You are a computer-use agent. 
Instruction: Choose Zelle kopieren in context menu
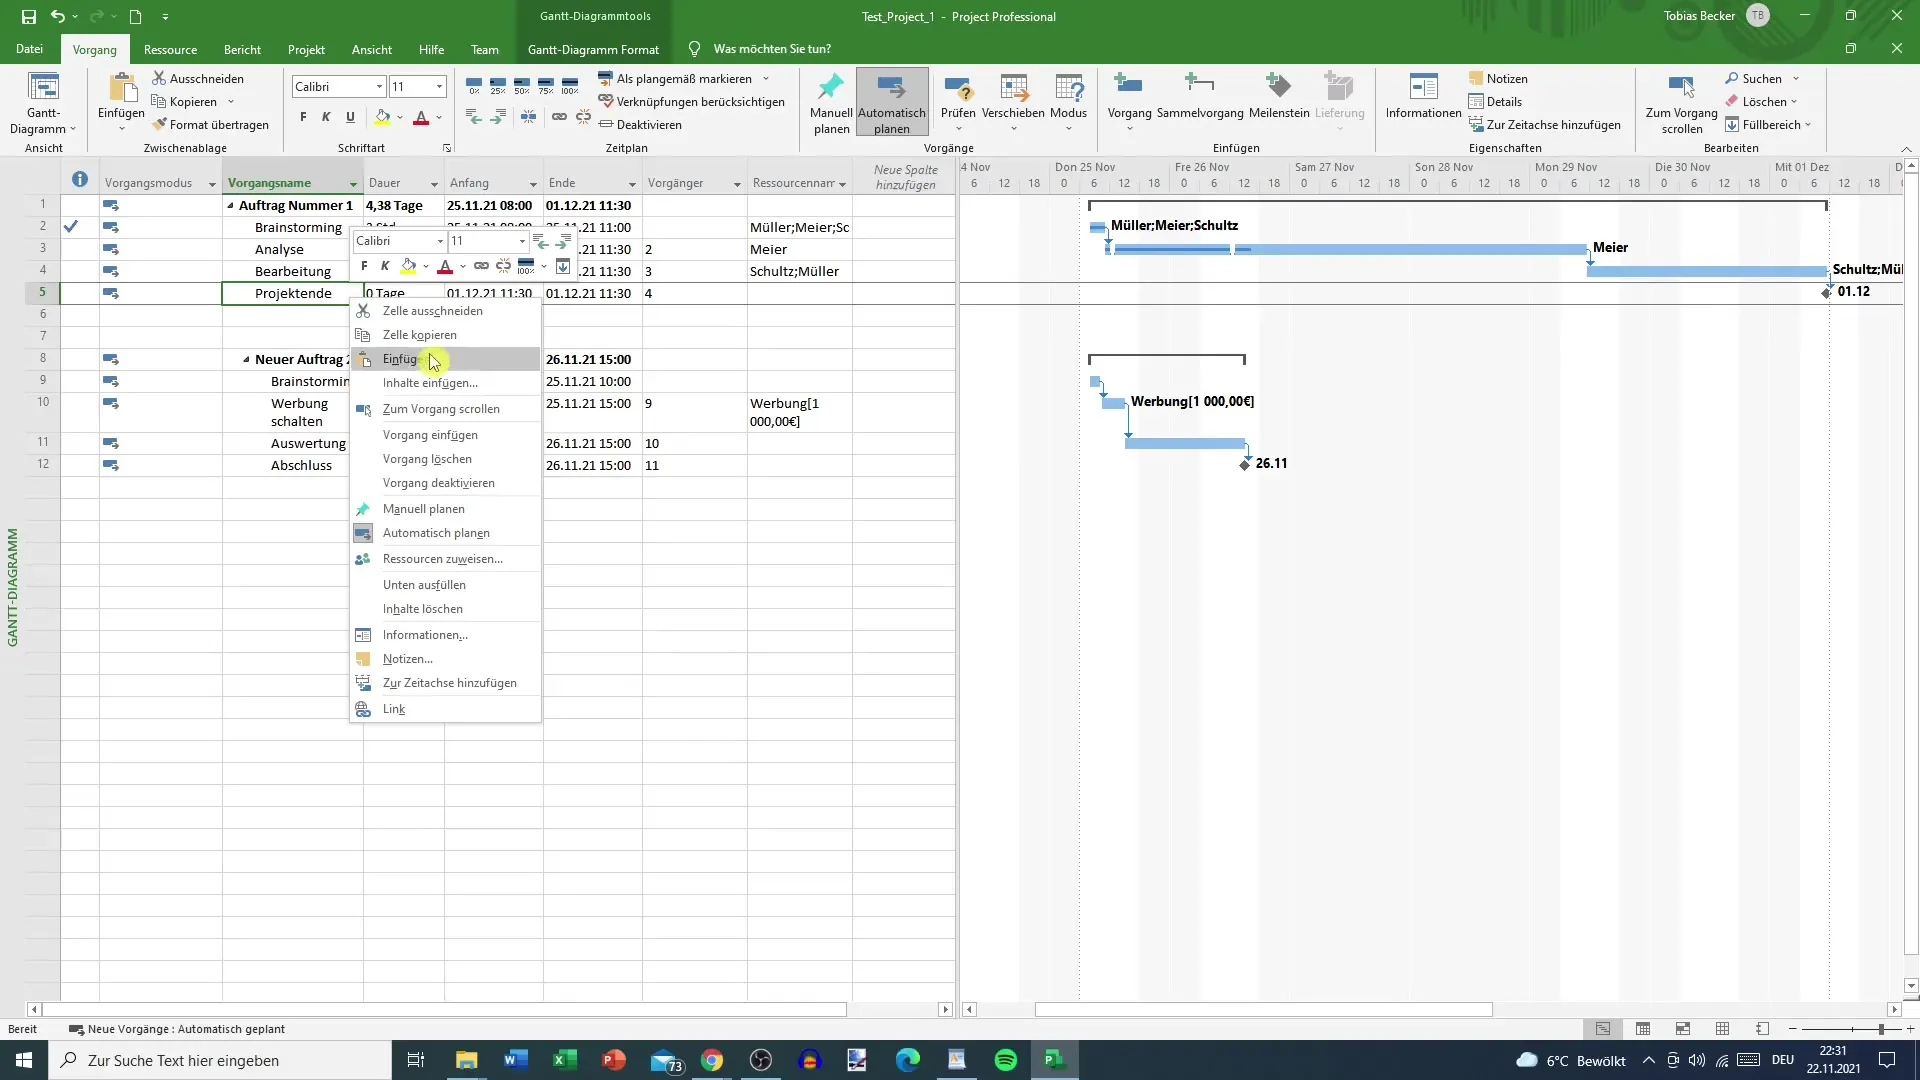point(445,335)
